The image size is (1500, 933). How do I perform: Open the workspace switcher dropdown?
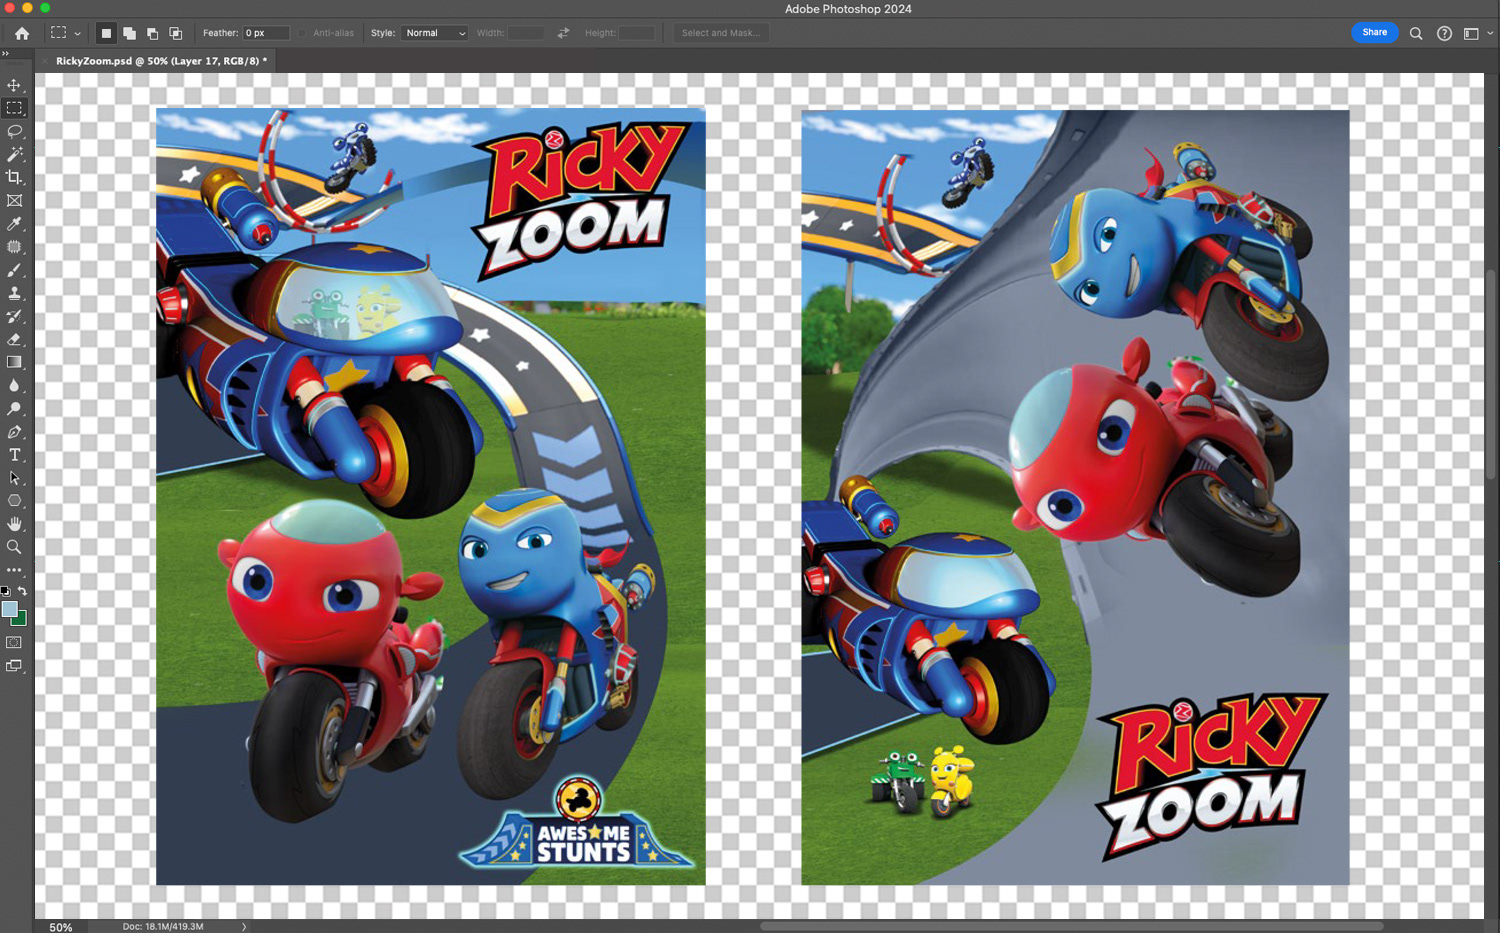pos(1478,33)
